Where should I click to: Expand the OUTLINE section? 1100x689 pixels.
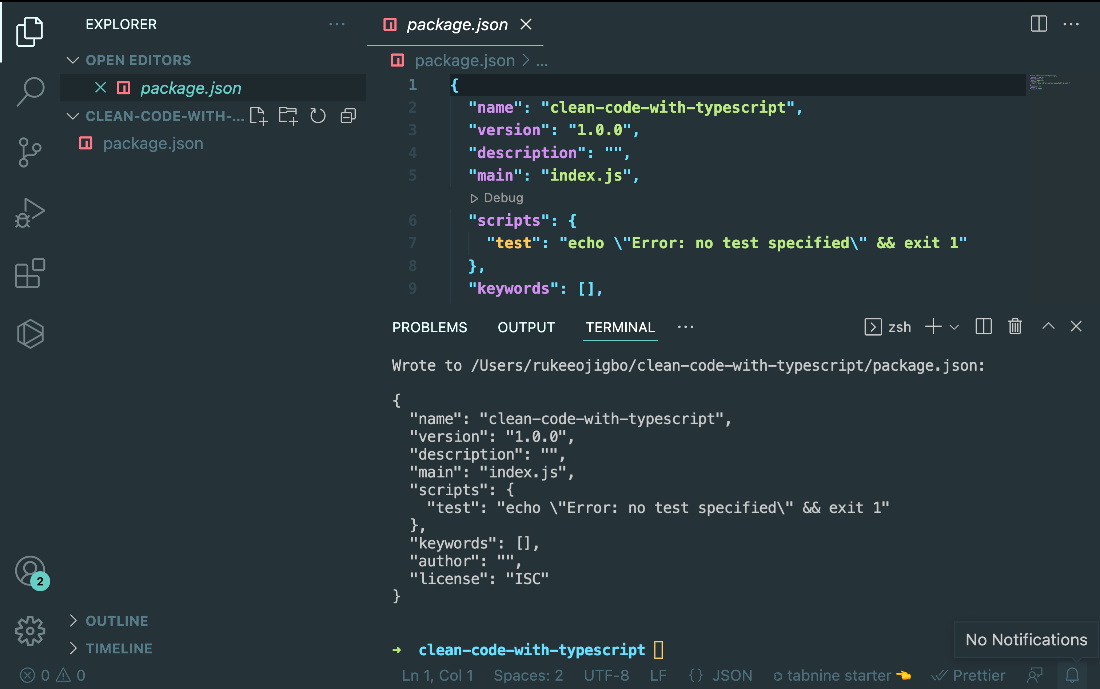point(116,621)
